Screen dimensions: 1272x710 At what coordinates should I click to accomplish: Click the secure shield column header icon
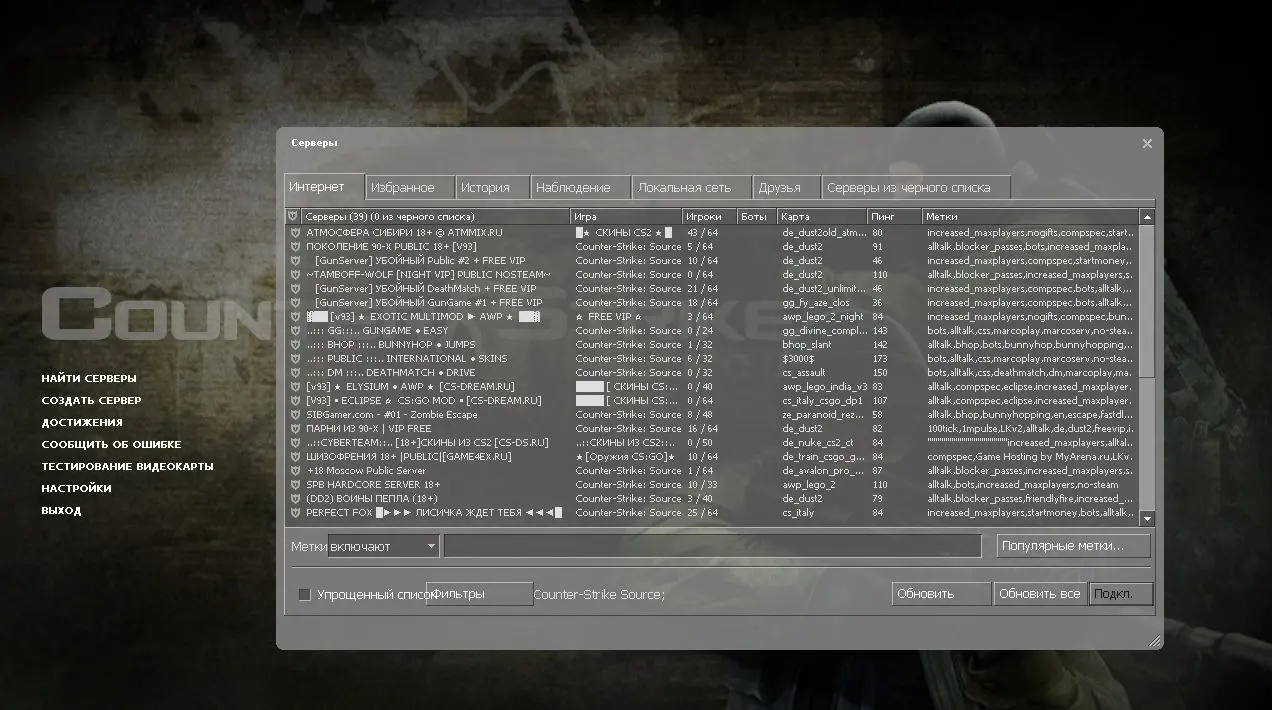[x=293, y=216]
